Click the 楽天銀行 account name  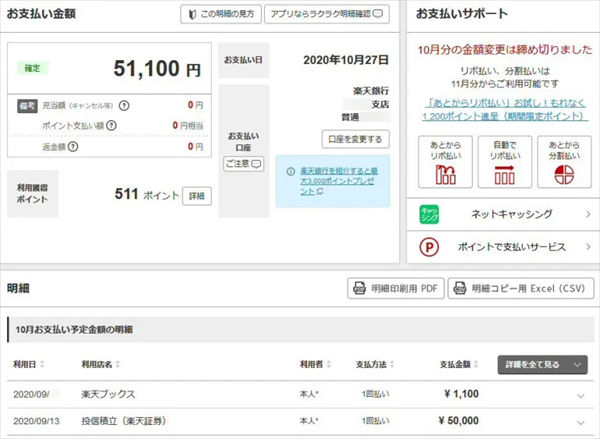point(371,91)
